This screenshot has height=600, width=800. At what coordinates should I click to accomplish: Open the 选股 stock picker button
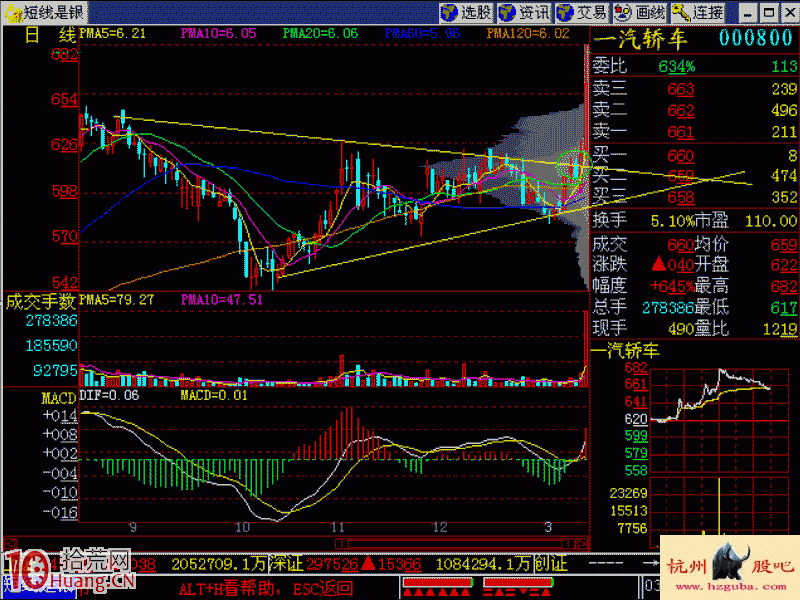(x=466, y=12)
